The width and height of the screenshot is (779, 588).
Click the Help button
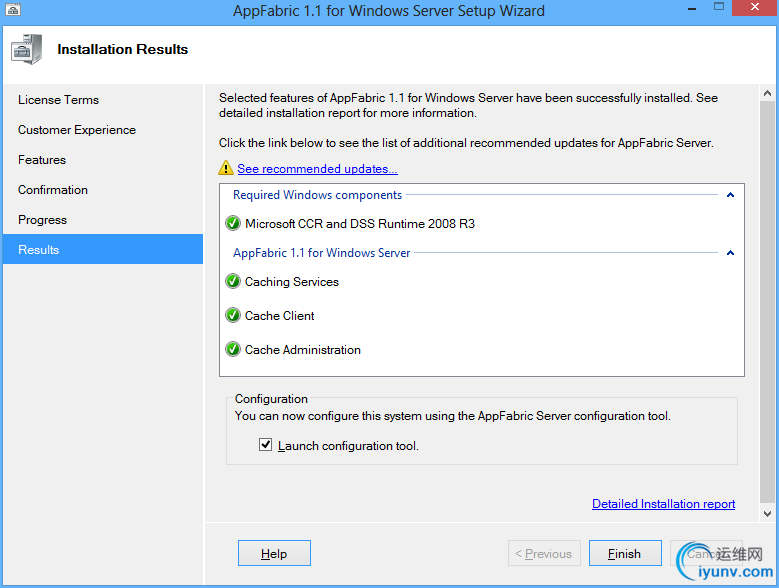[274, 553]
